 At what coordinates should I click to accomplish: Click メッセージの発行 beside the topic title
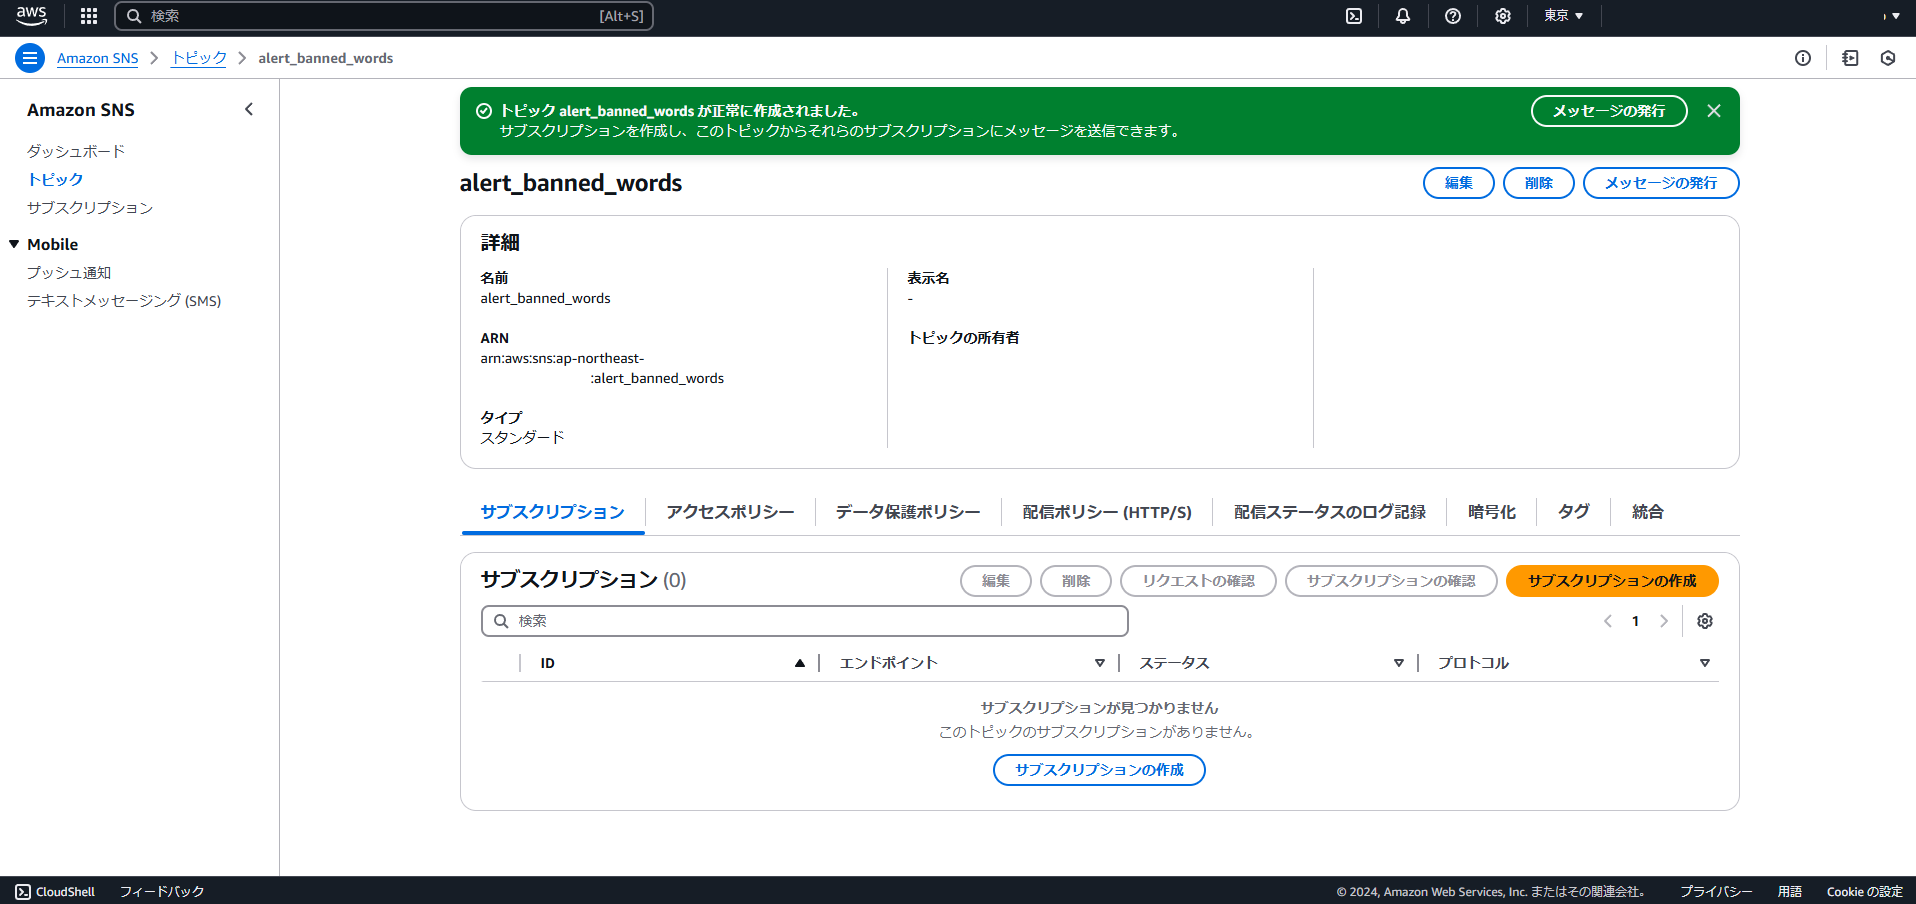pyautogui.click(x=1661, y=183)
